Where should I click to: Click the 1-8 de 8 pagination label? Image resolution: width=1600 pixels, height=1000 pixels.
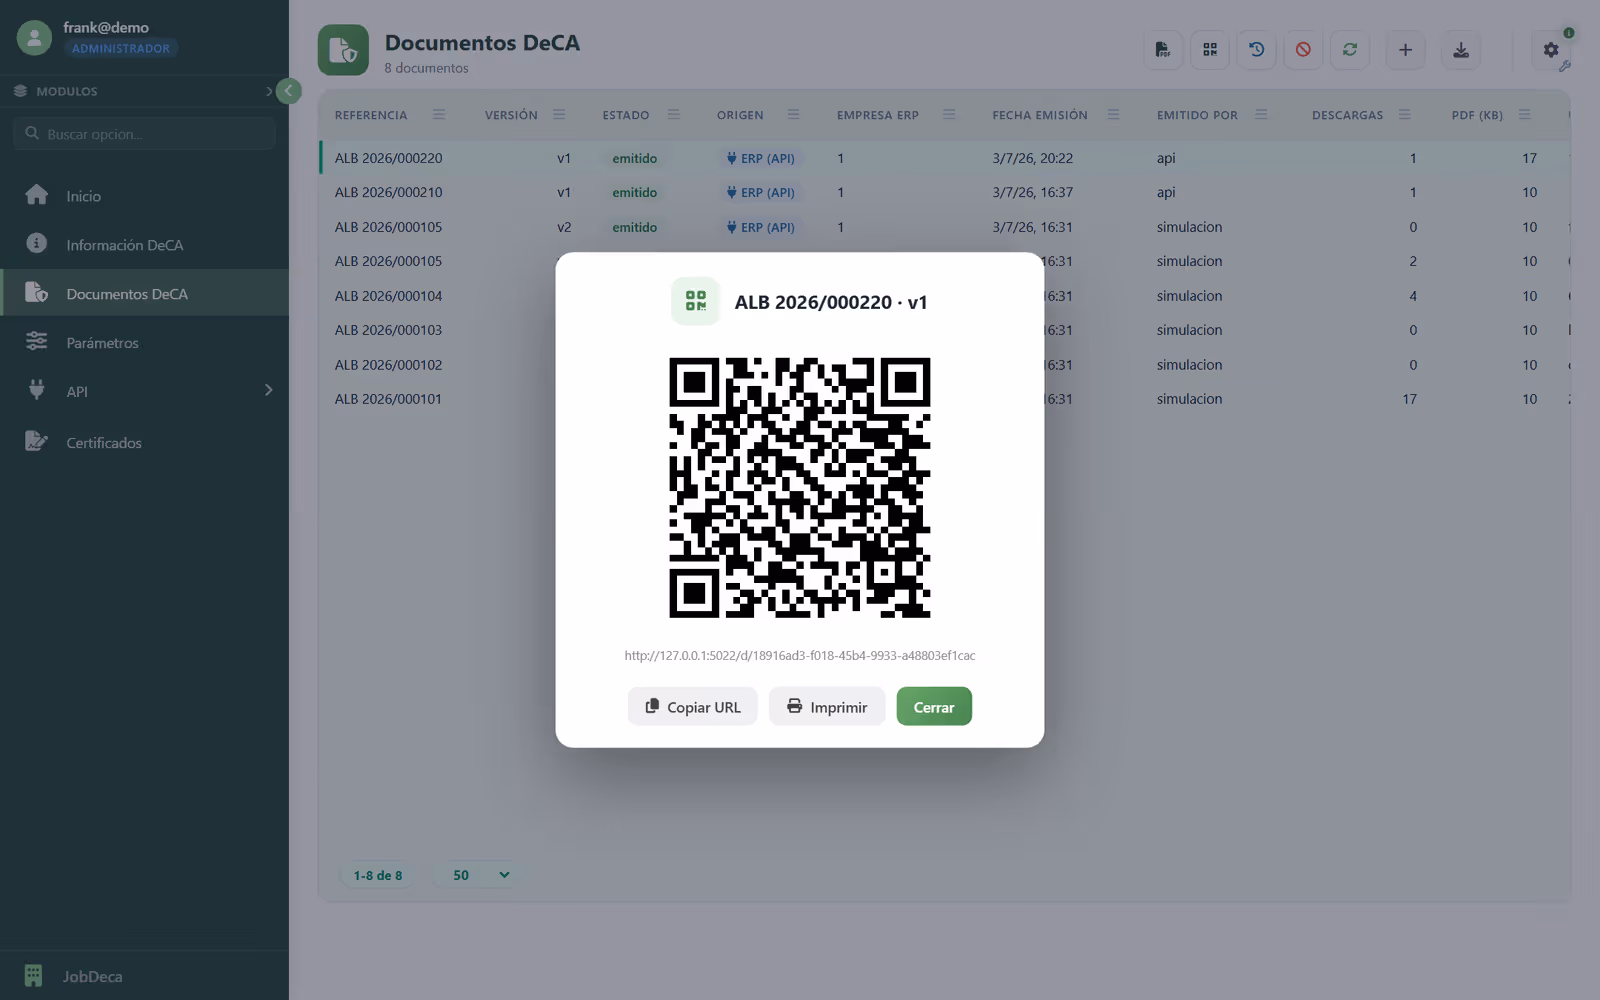pos(378,875)
